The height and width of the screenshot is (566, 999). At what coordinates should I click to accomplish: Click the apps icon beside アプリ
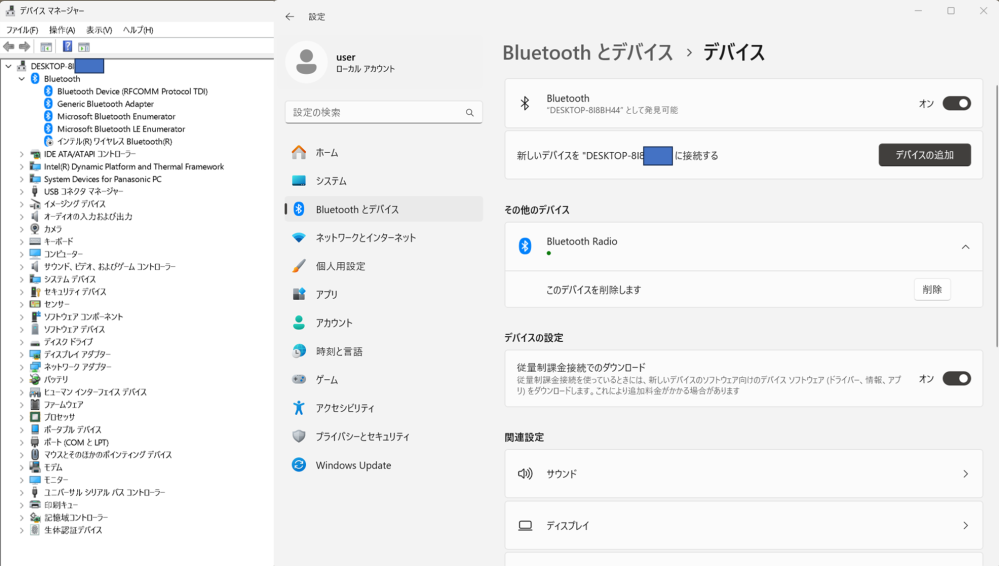(299, 294)
